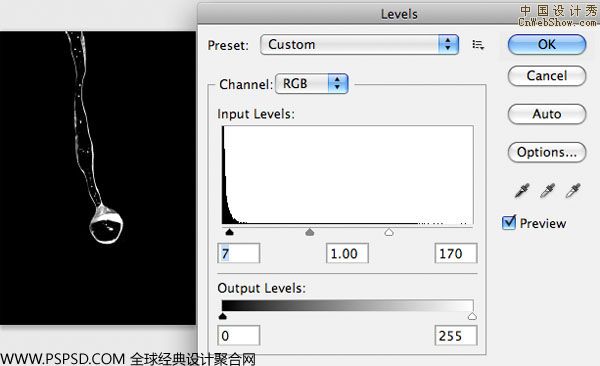Open the Options... dialog
The height and width of the screenshot is (366, 600).
[x=547, y=152]
